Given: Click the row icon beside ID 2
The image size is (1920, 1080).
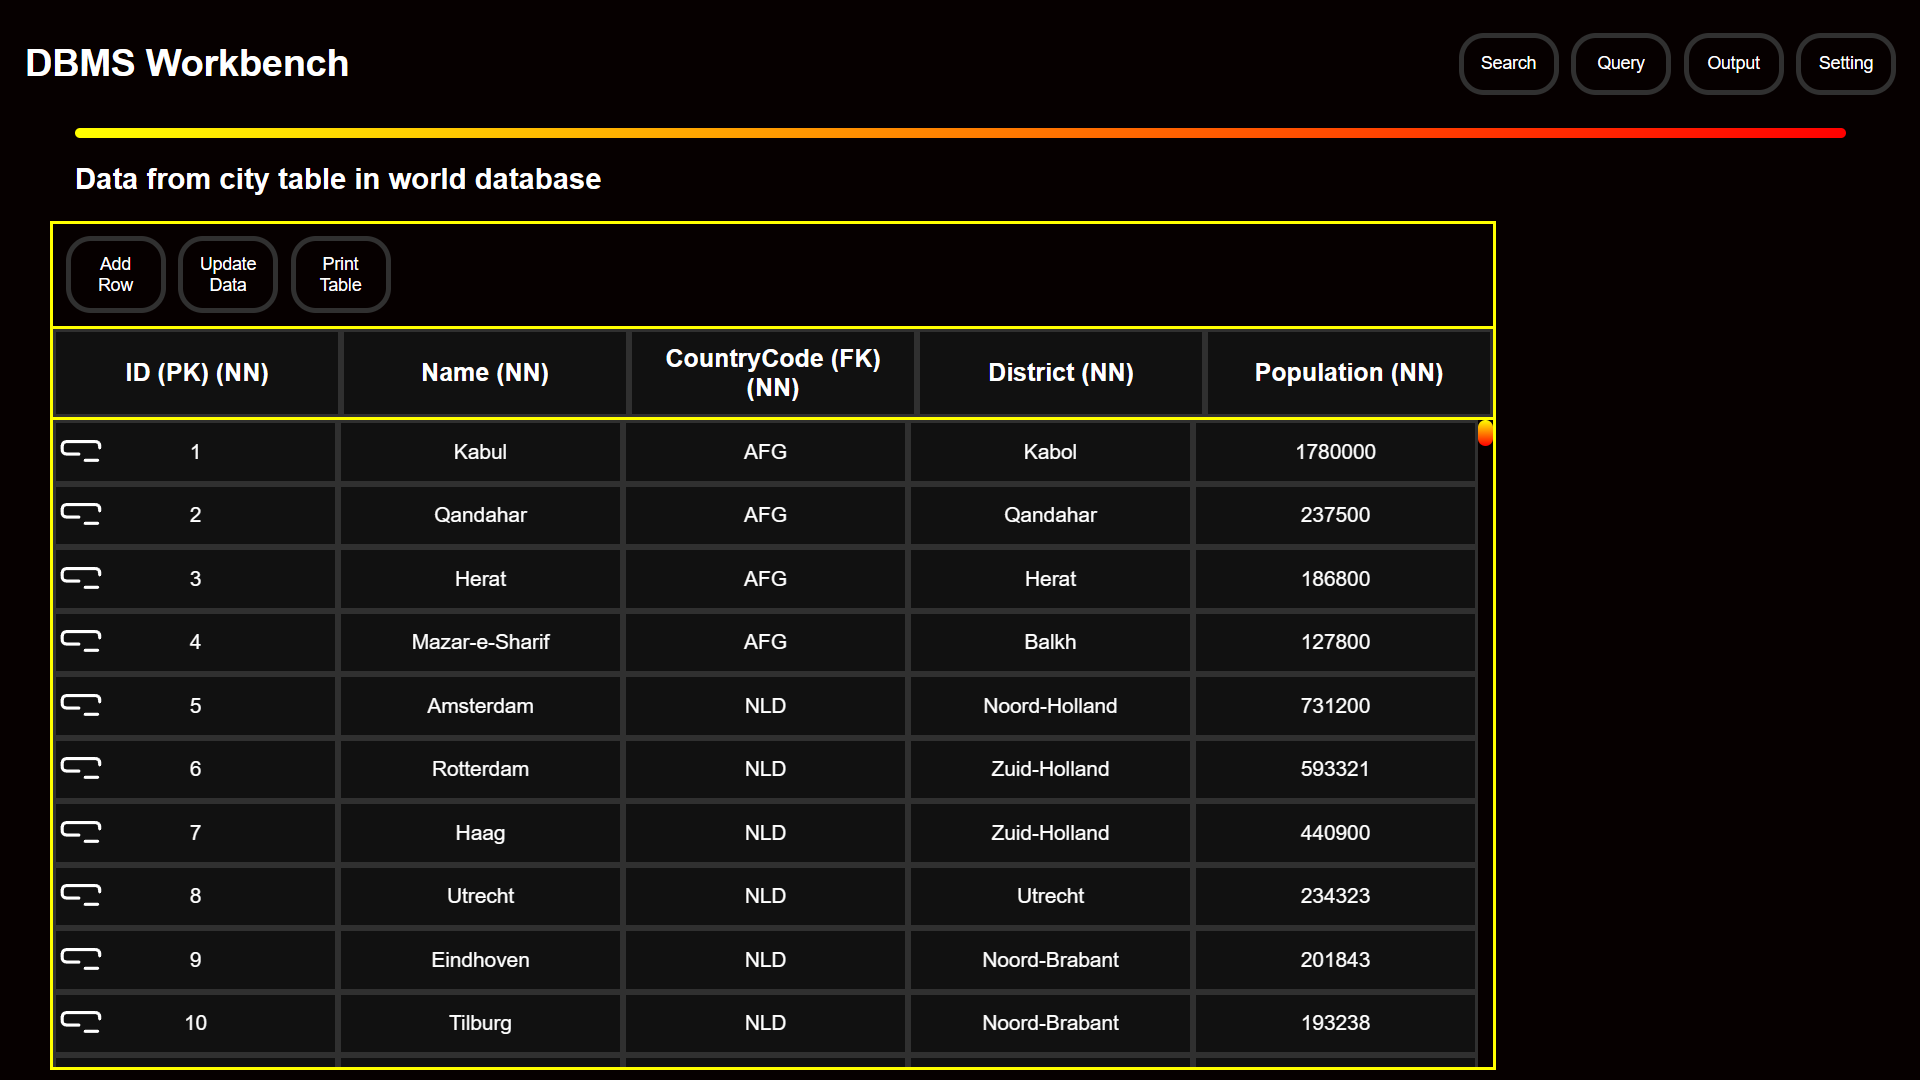Looking at the screenshot, I should (x=81, y=514).
